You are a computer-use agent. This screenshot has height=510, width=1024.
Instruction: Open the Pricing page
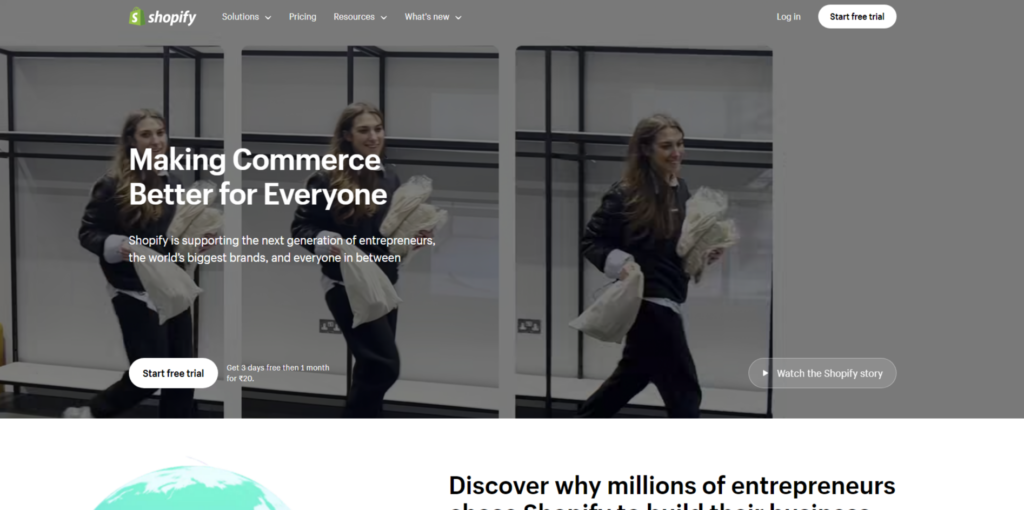coord(302,17)
